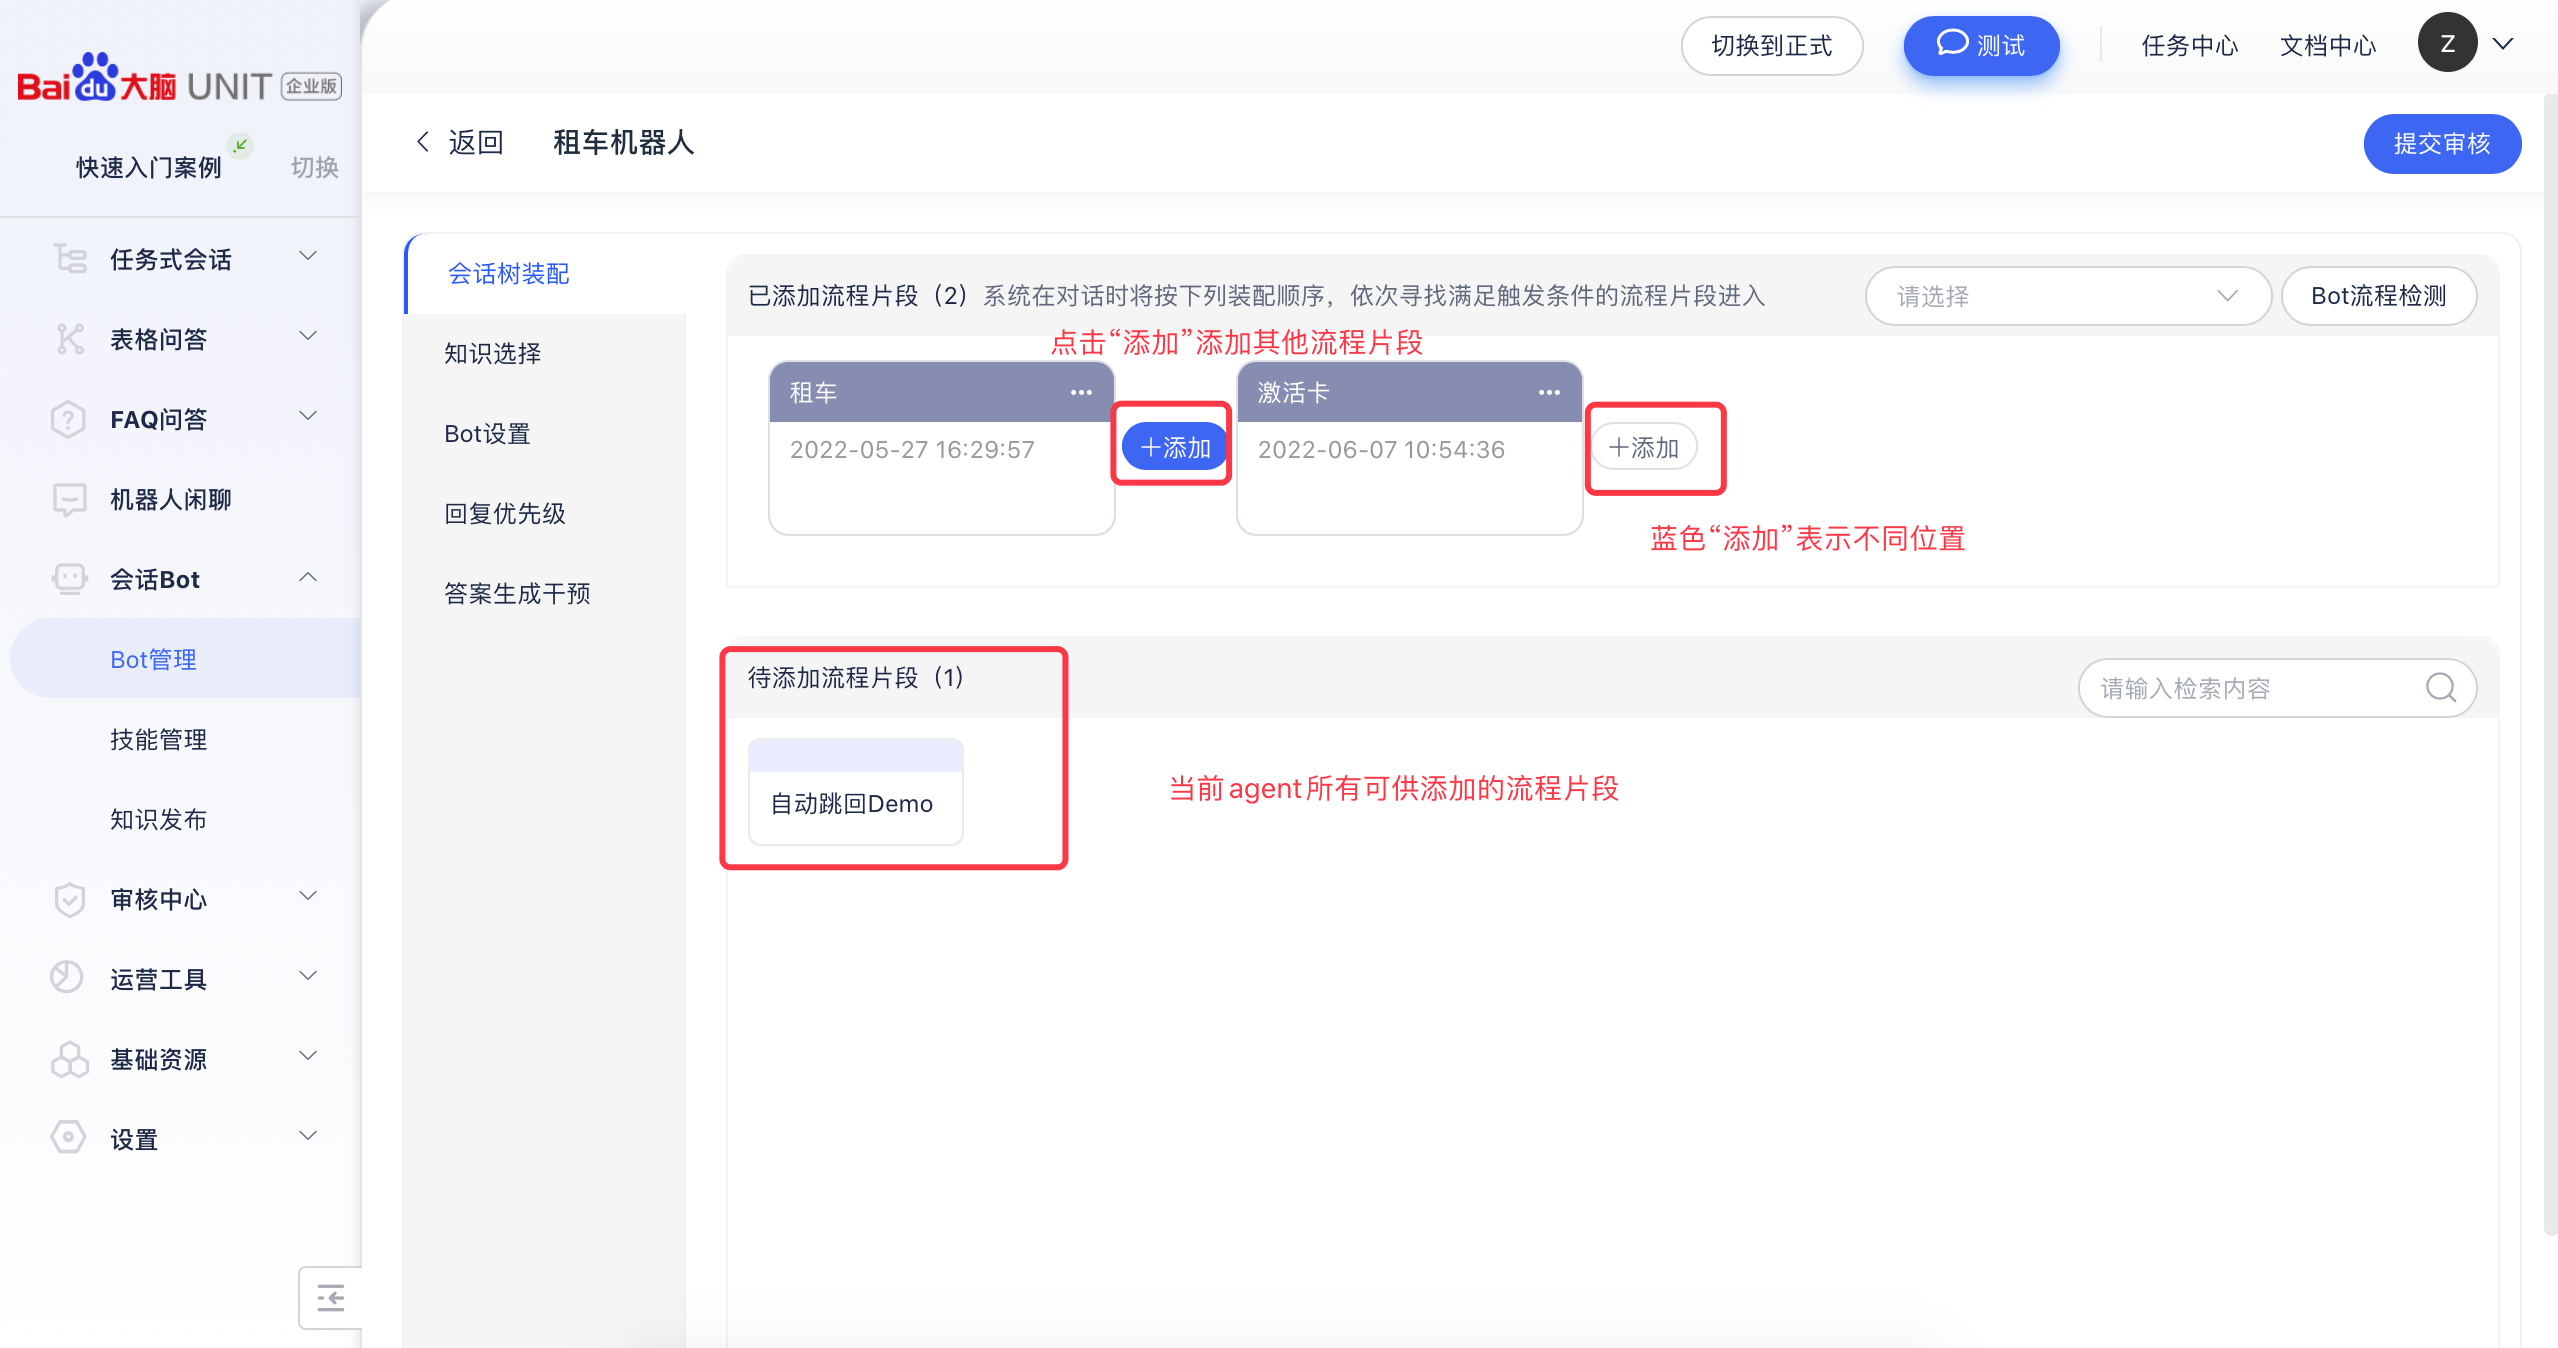This screenshot has height=1348, width=2558.
Task: Click 返回 to go back
Action: [476, 142]
